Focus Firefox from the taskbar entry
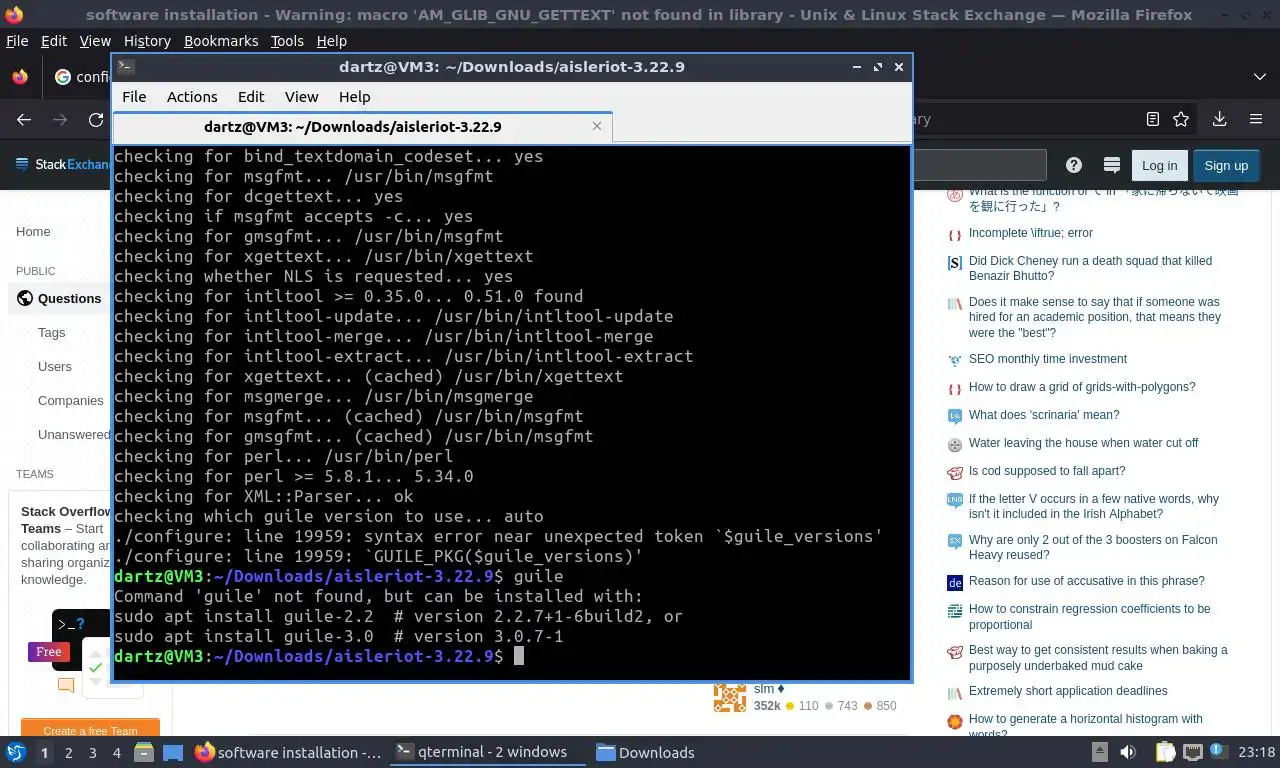The height and width of the screenshot is (768, 1280). click(x=288, y=752)
